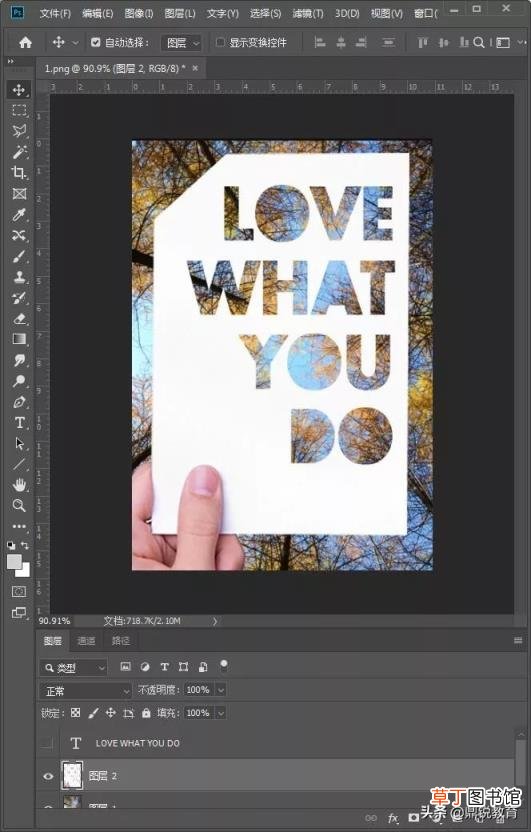Click the foreground color swatch
531x832 pixels.
click(14, 562)
